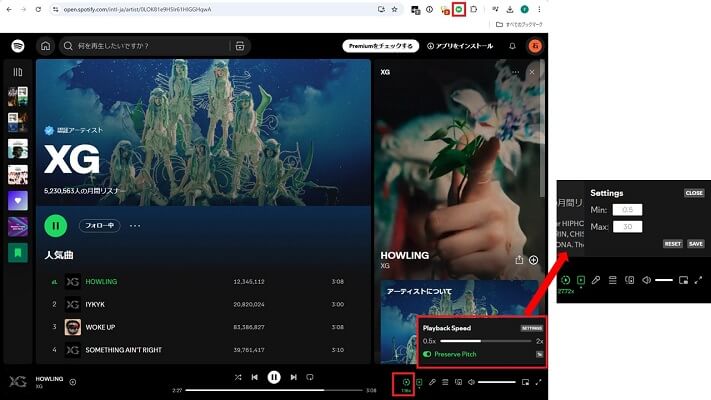Click the large green pause button on artist page

[x=56, y=225]
